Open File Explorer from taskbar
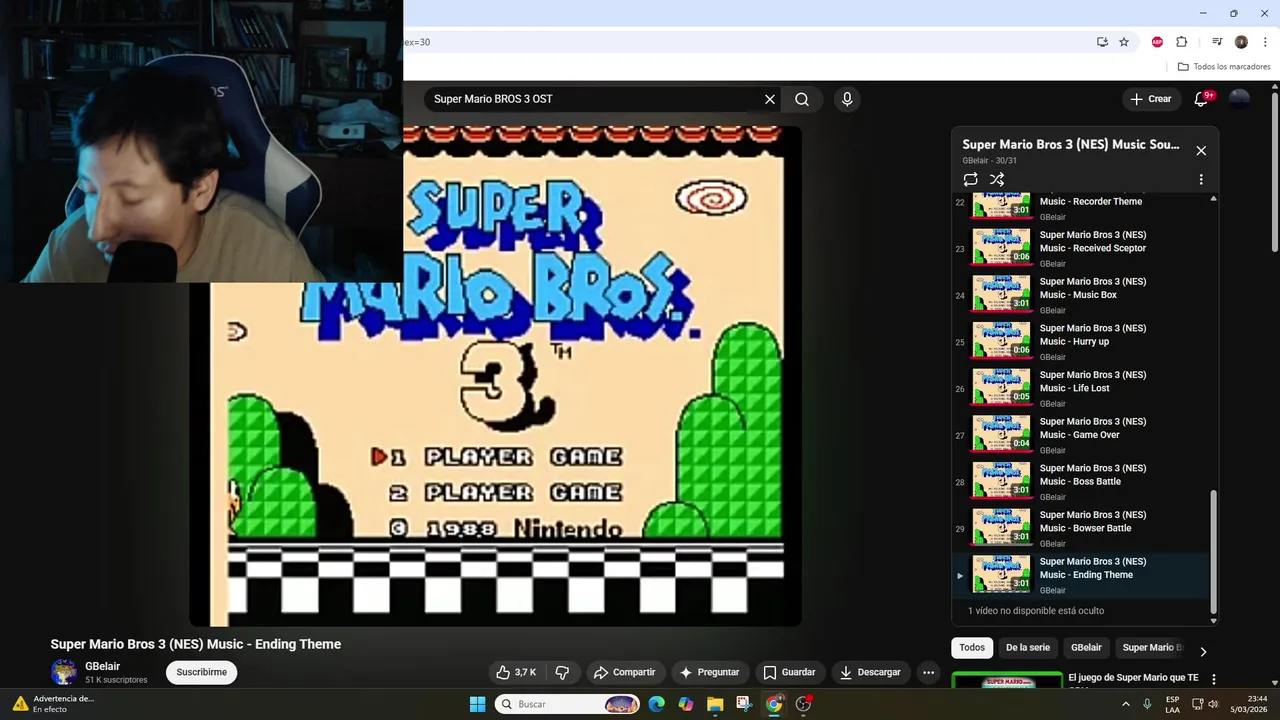The width and height of the screenshot is (1280, 720). coord(715,704)
